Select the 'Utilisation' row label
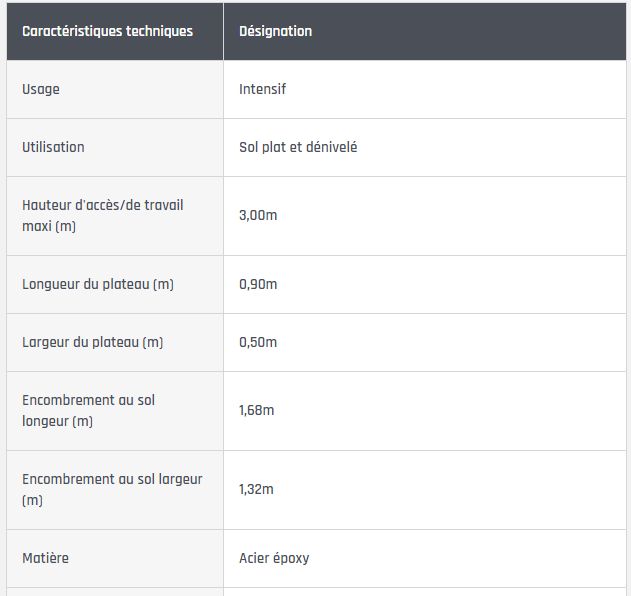Image resolution: width=631 pixels, height=596 pixels. coord(53,147)
